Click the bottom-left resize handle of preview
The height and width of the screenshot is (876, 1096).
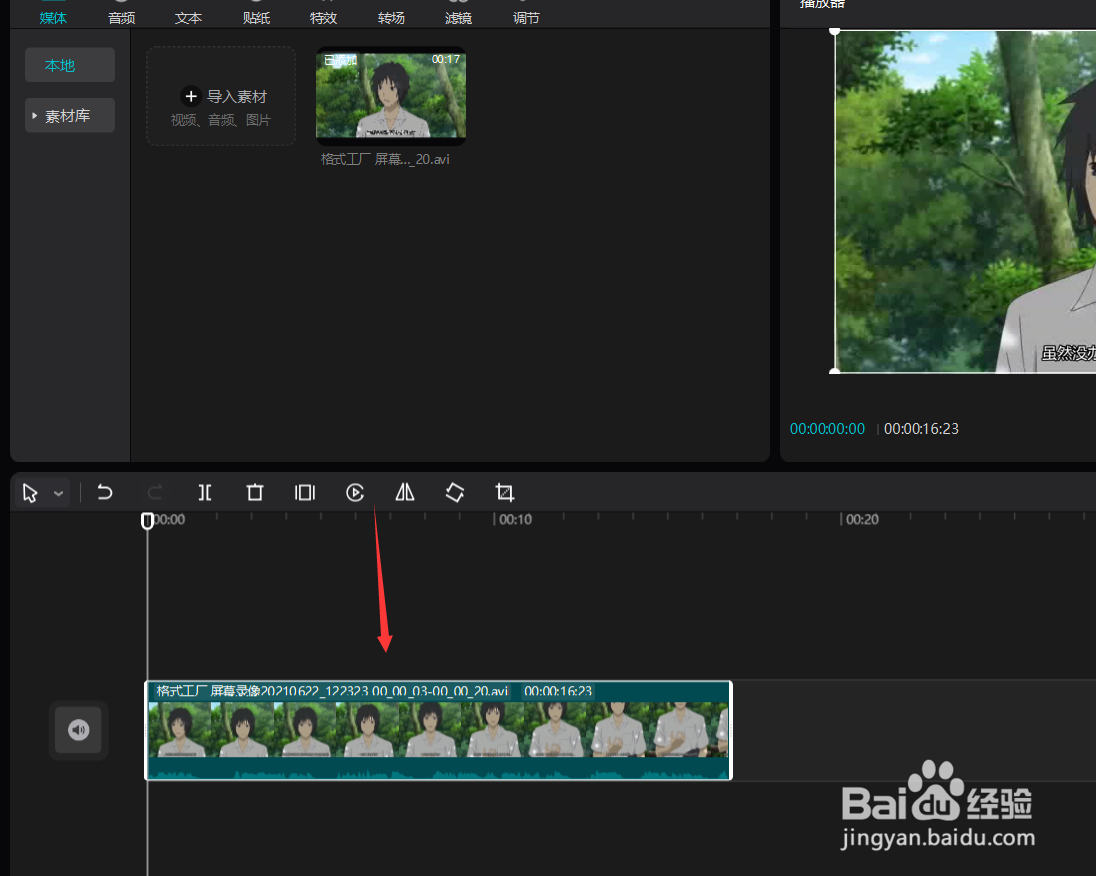click(x=835, y=372)
